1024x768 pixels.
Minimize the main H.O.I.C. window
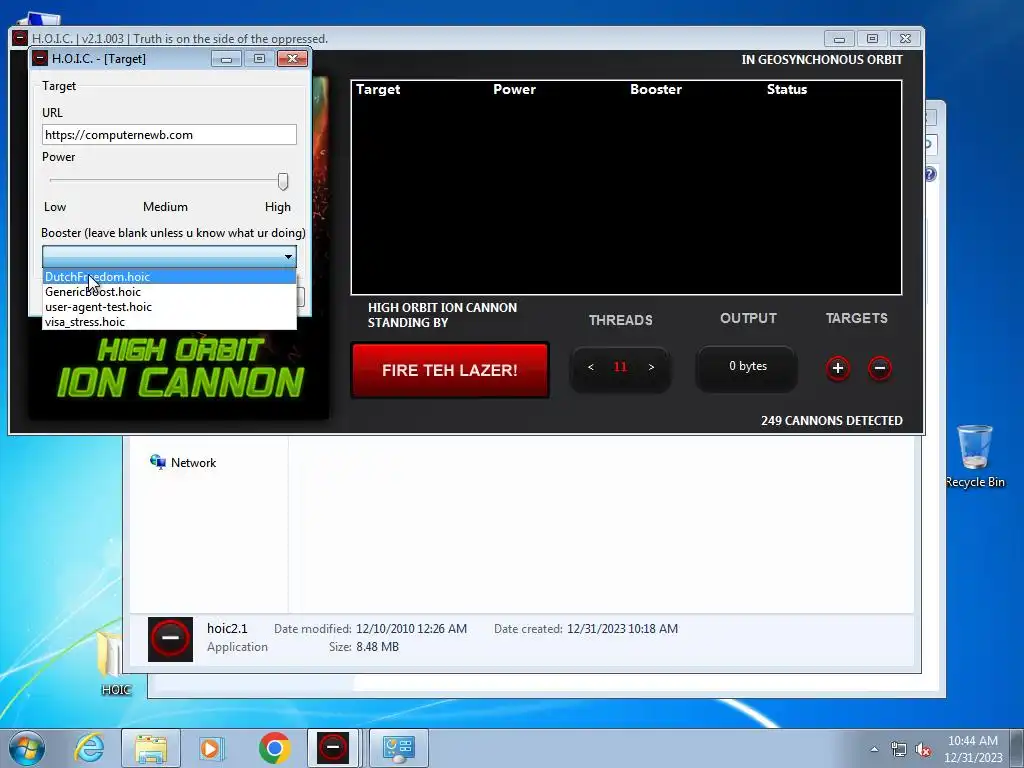(x=839, y=39)
